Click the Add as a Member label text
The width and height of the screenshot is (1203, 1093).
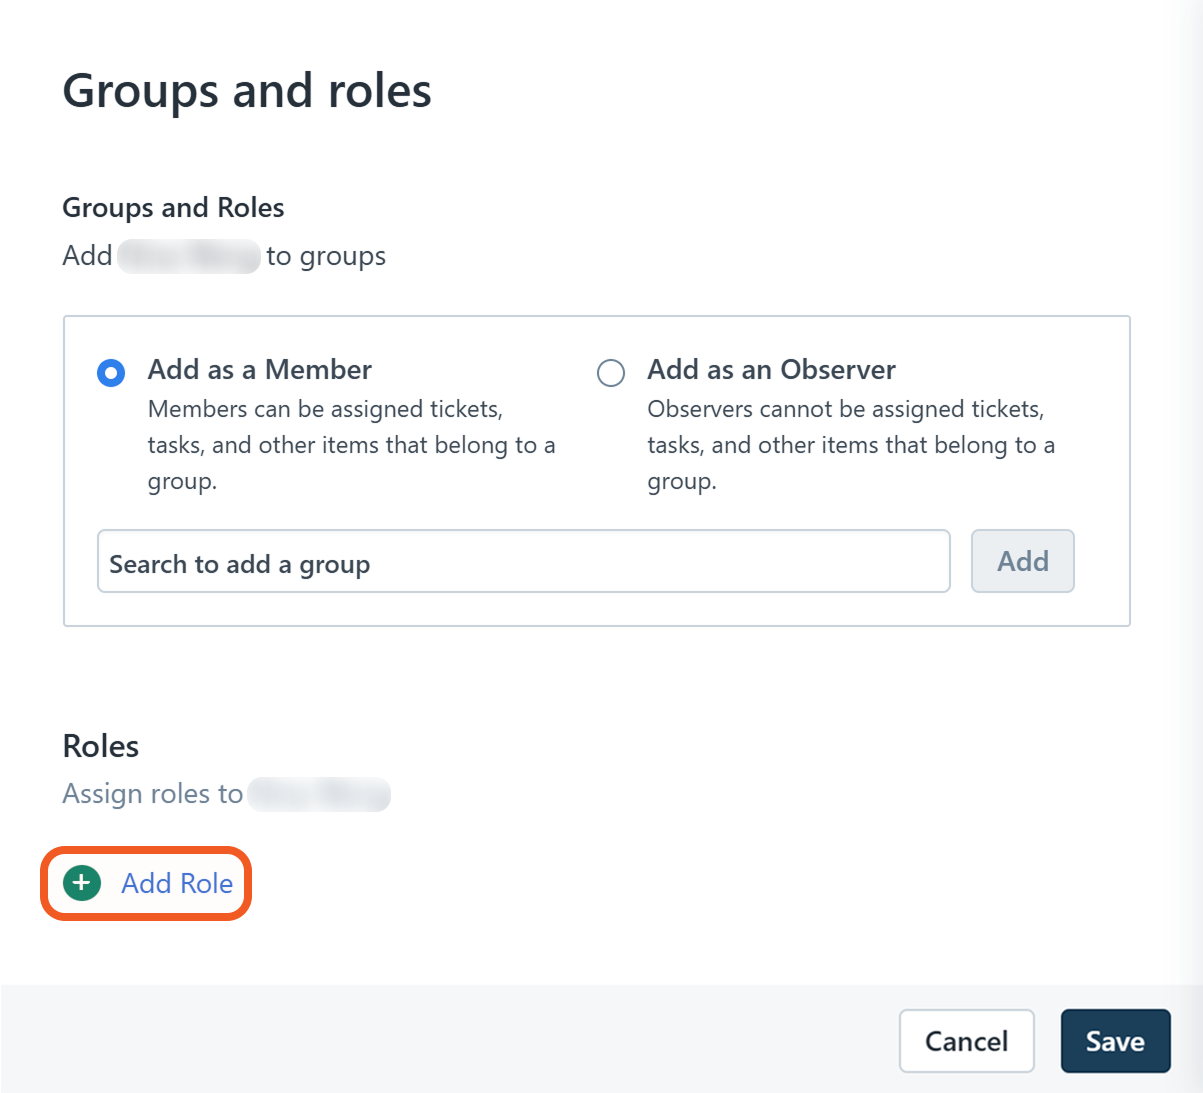(259, 369)
